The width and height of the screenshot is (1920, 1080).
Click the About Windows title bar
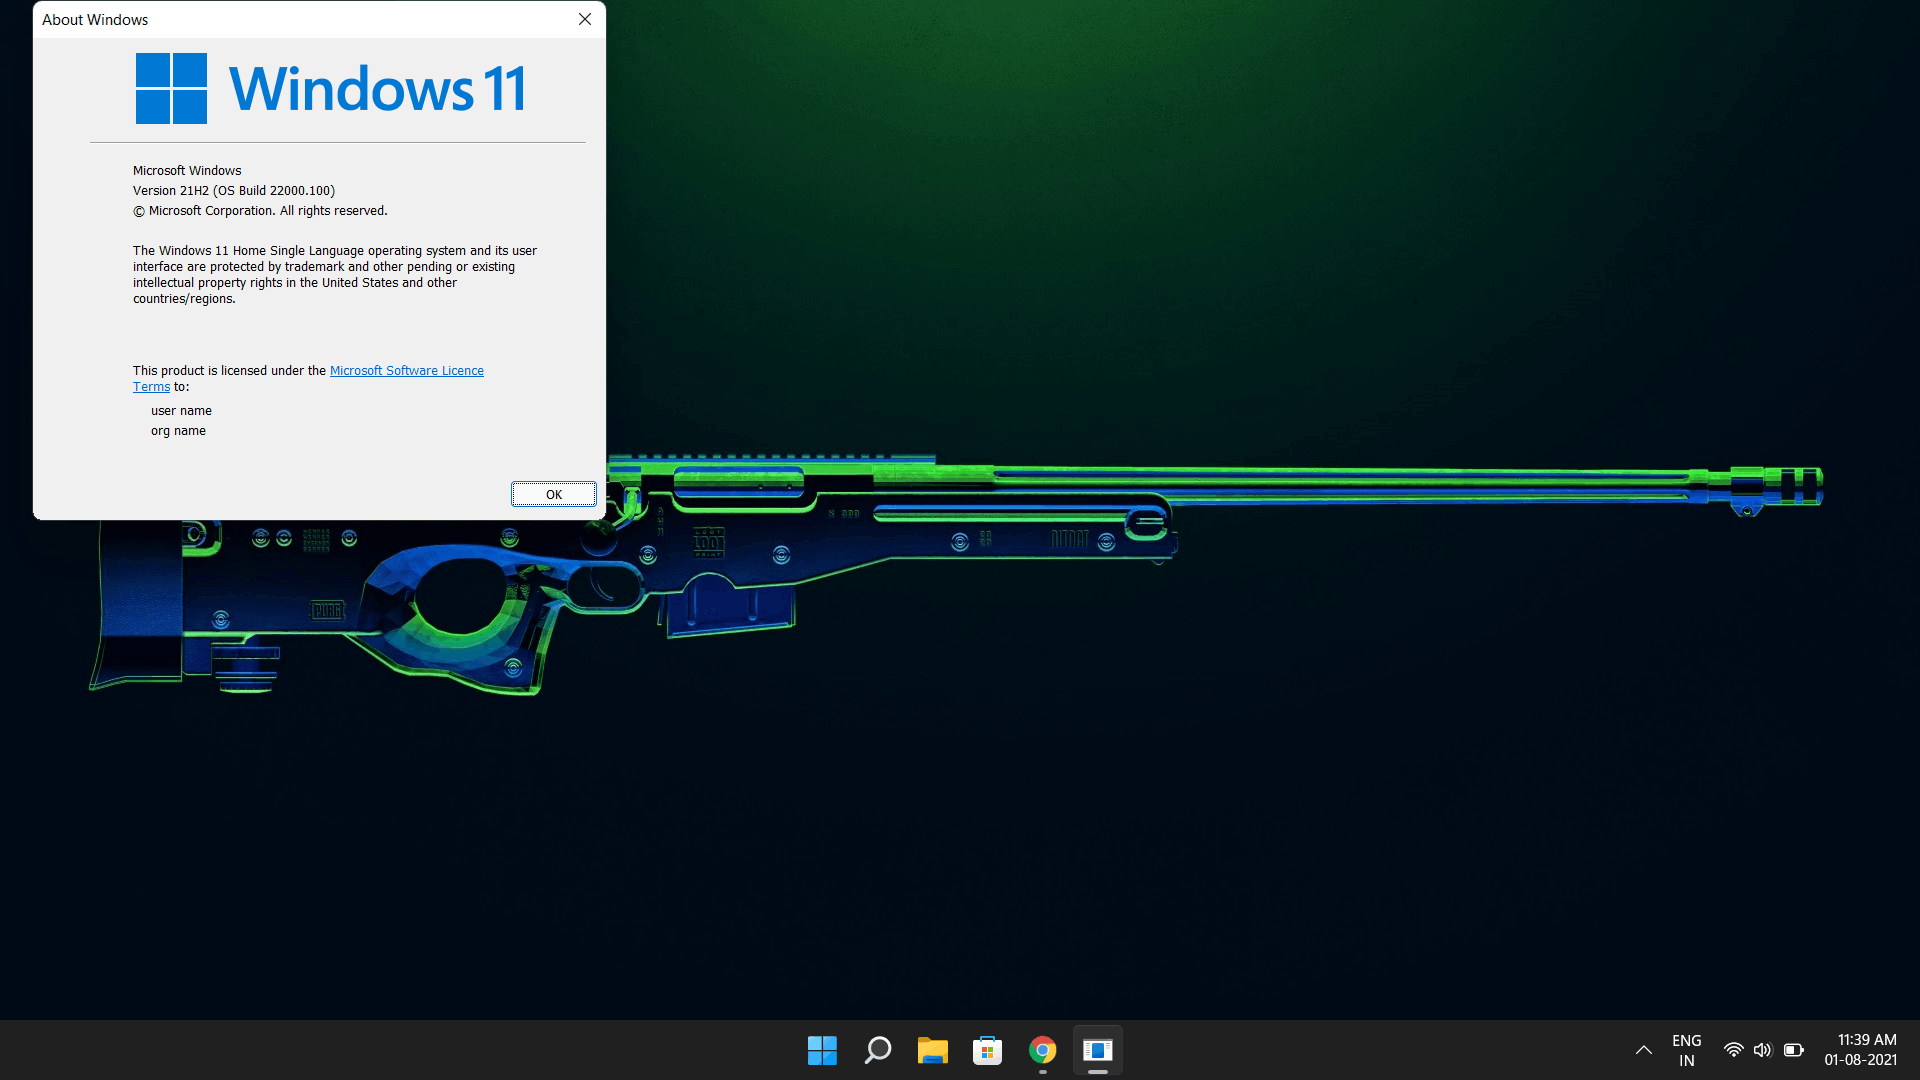click(x=300, y=19)
